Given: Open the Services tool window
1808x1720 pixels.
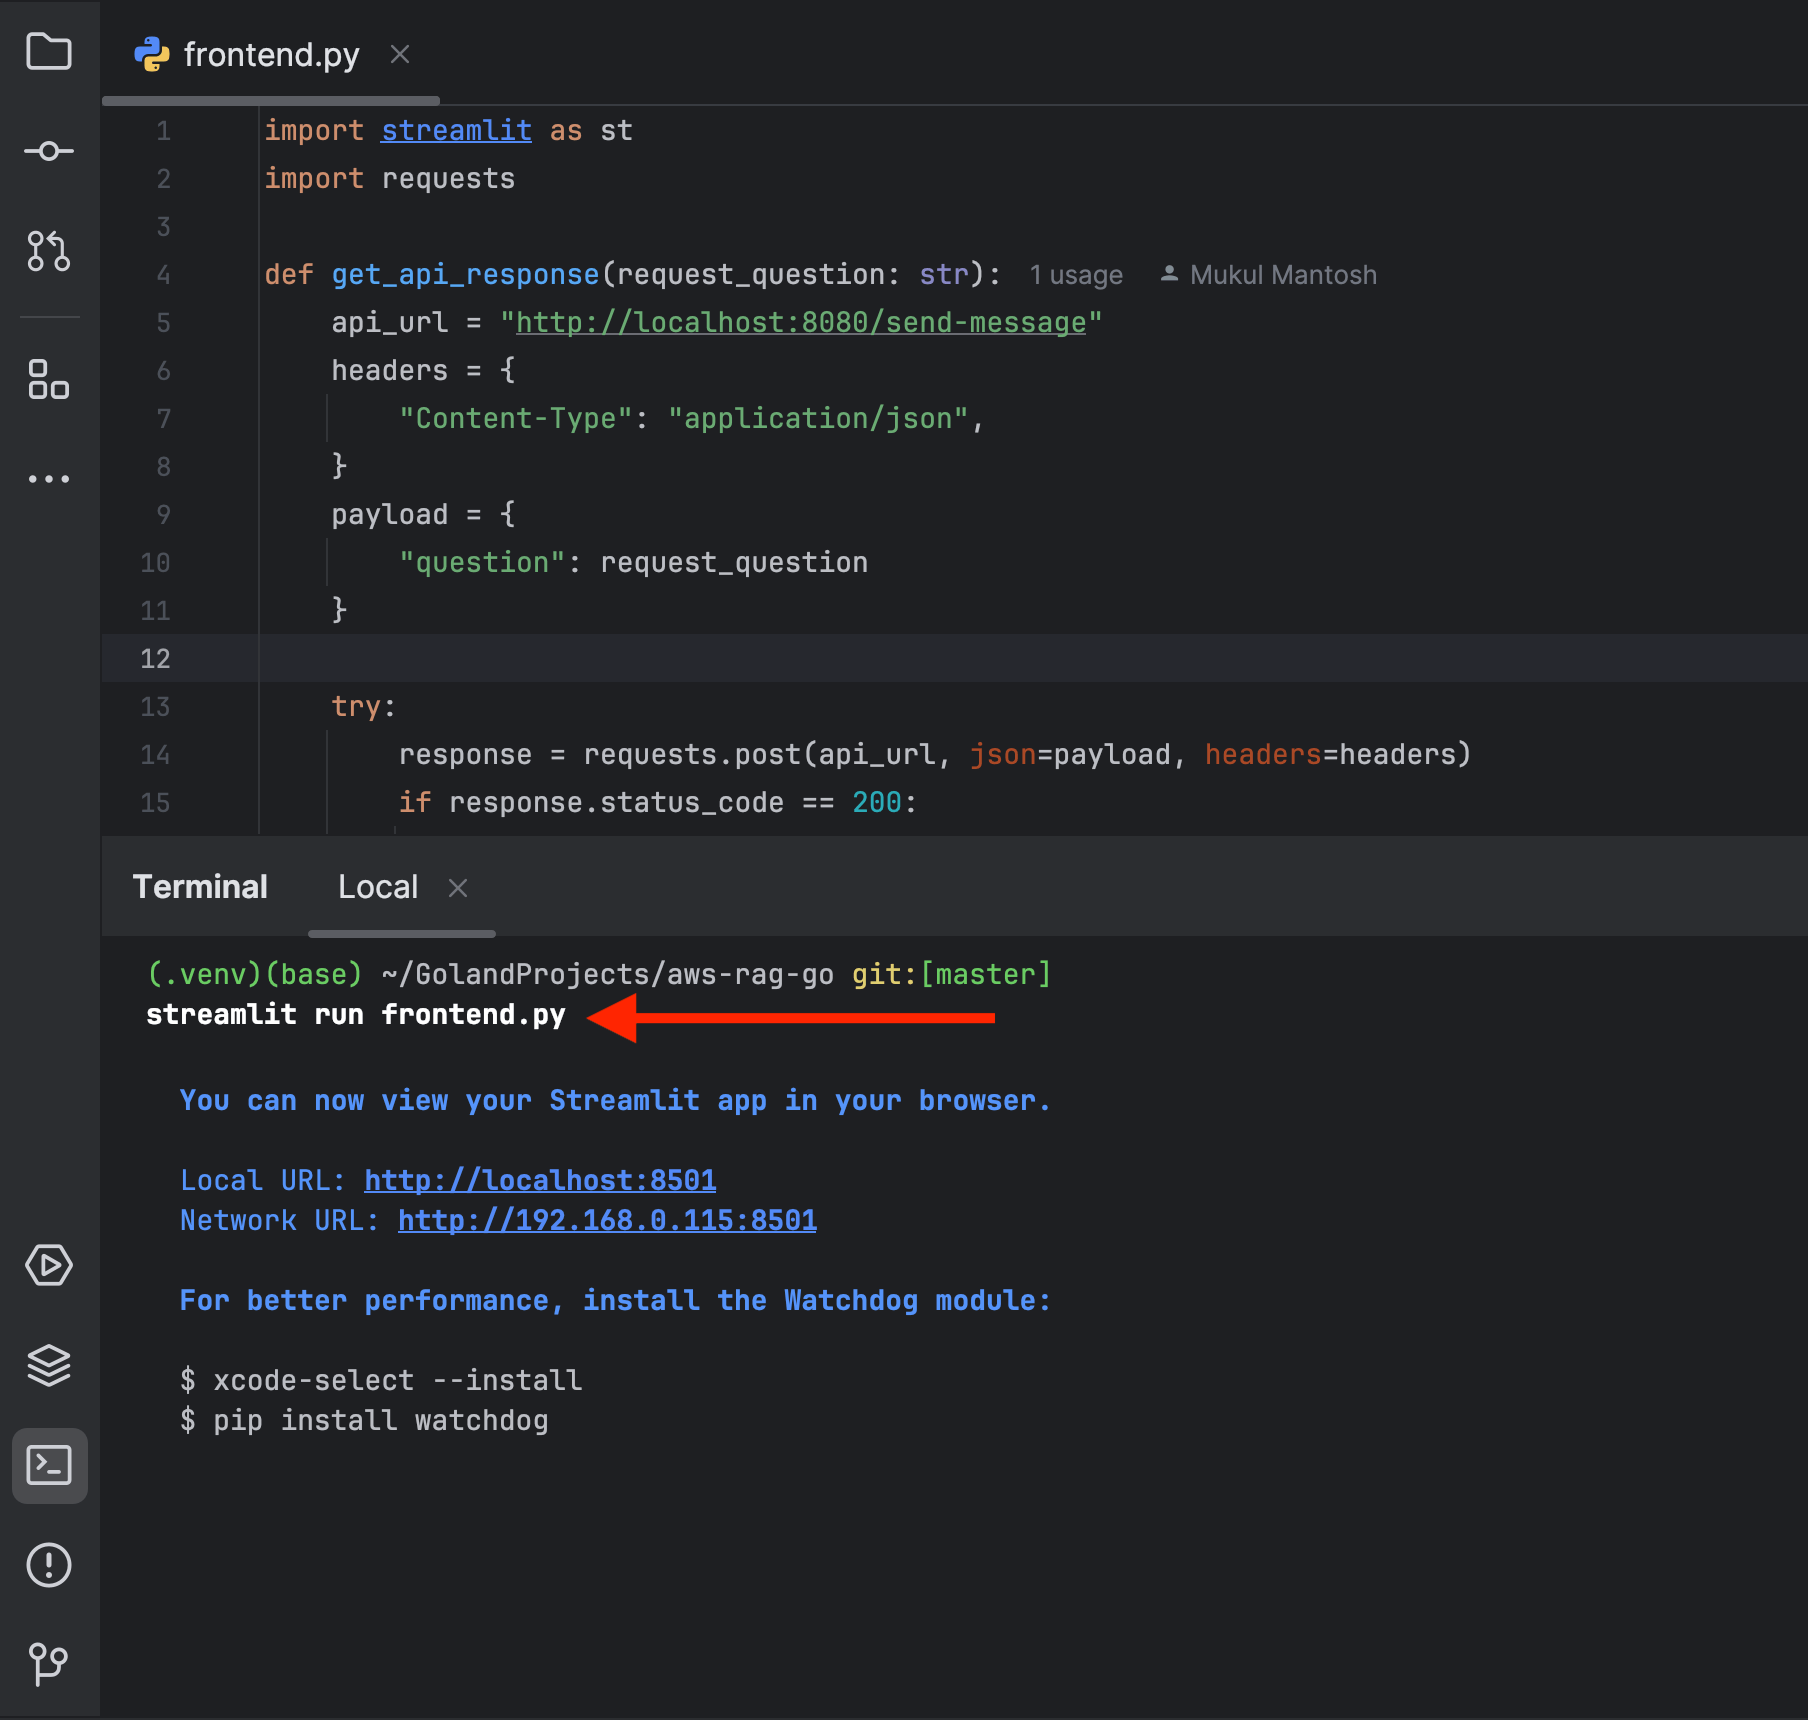Looking at the screenshot, I should (x=49, y=1264).
